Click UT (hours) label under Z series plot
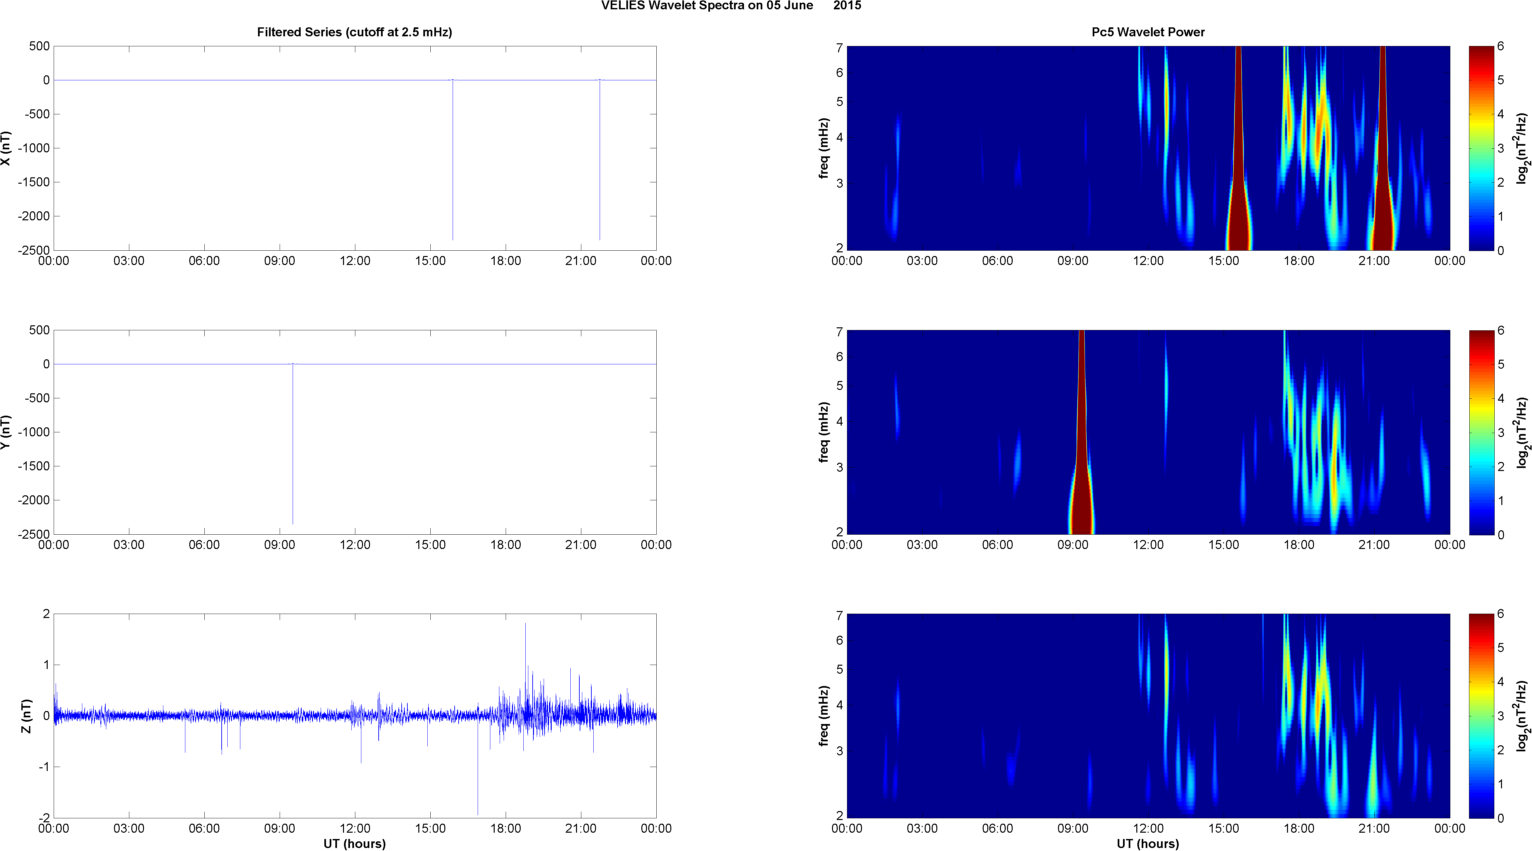The height and width of the screenshot is (851, 1532). [x=355, y=843]
